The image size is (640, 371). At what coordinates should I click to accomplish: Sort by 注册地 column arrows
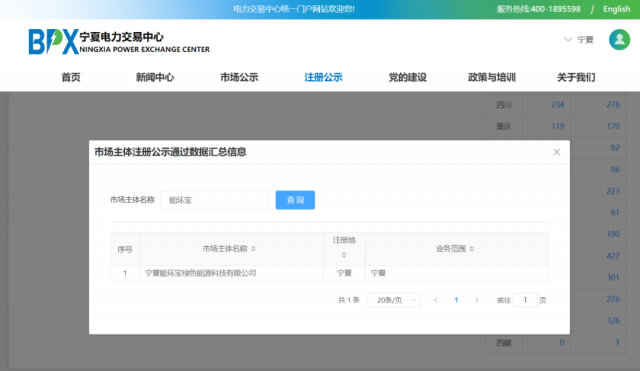click(x=344, y=255)
